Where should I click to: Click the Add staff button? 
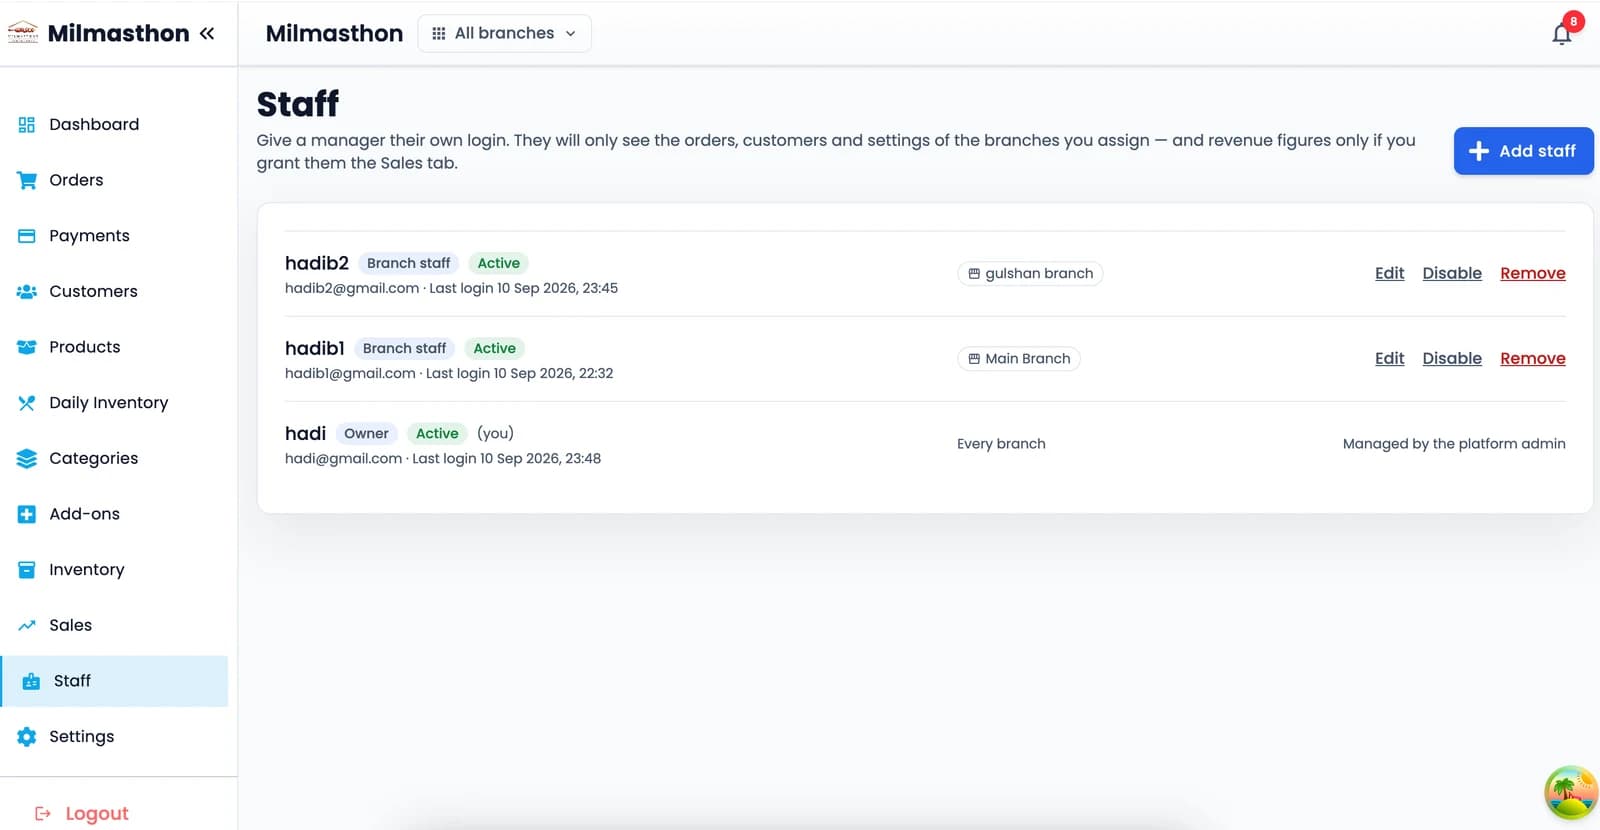[1523, 151]
